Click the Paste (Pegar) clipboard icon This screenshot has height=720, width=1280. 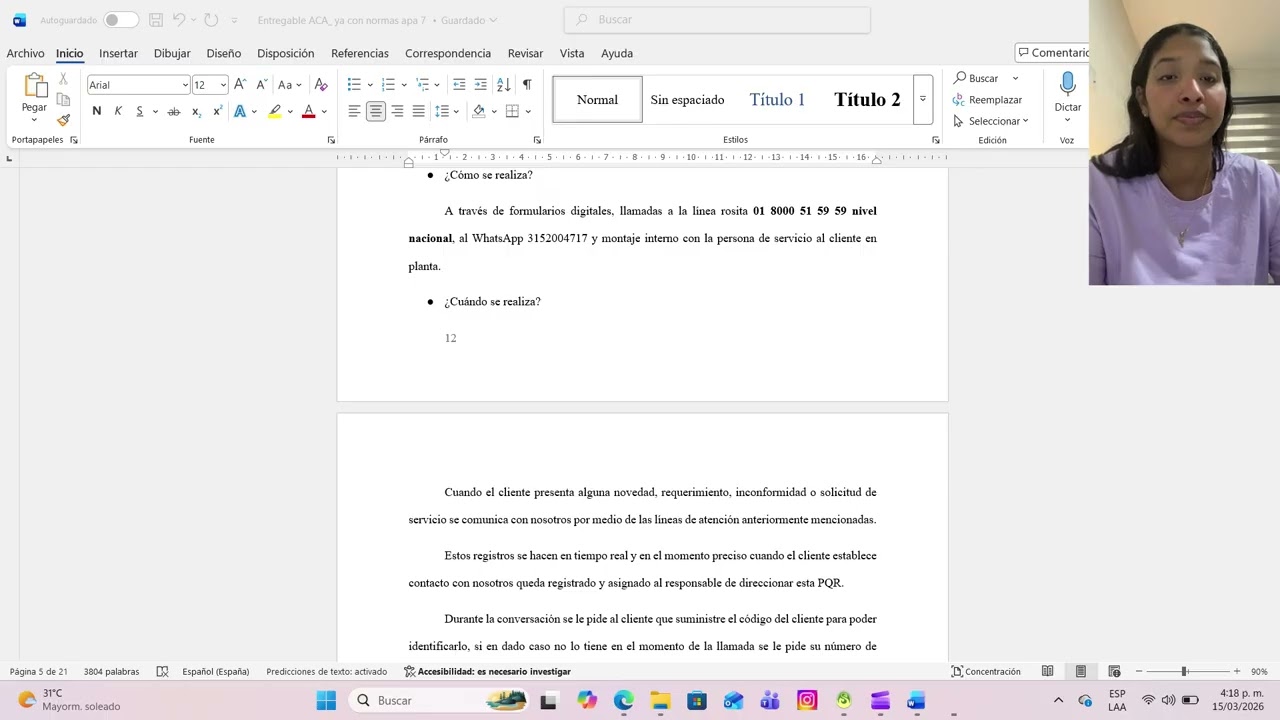[34, 86]
